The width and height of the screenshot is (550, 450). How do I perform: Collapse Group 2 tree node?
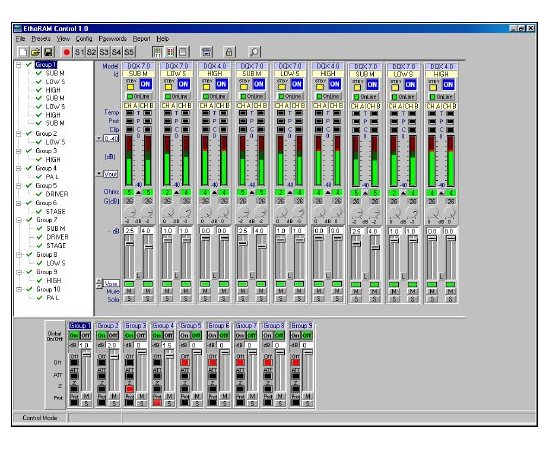(x=19, y=134)
